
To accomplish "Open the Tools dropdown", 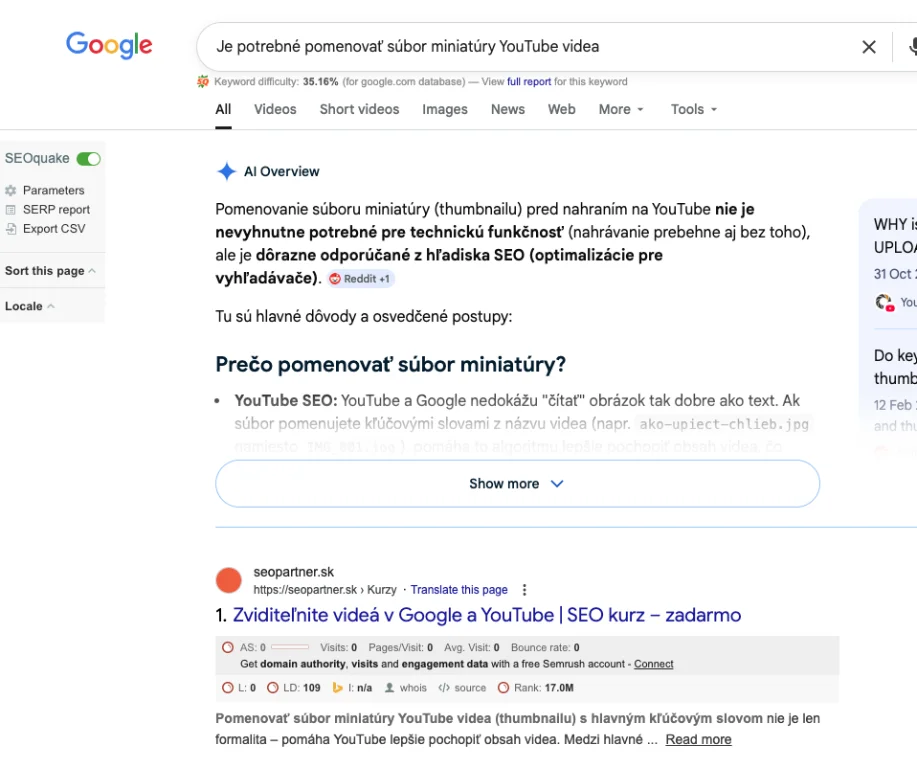I will [694, 109].
